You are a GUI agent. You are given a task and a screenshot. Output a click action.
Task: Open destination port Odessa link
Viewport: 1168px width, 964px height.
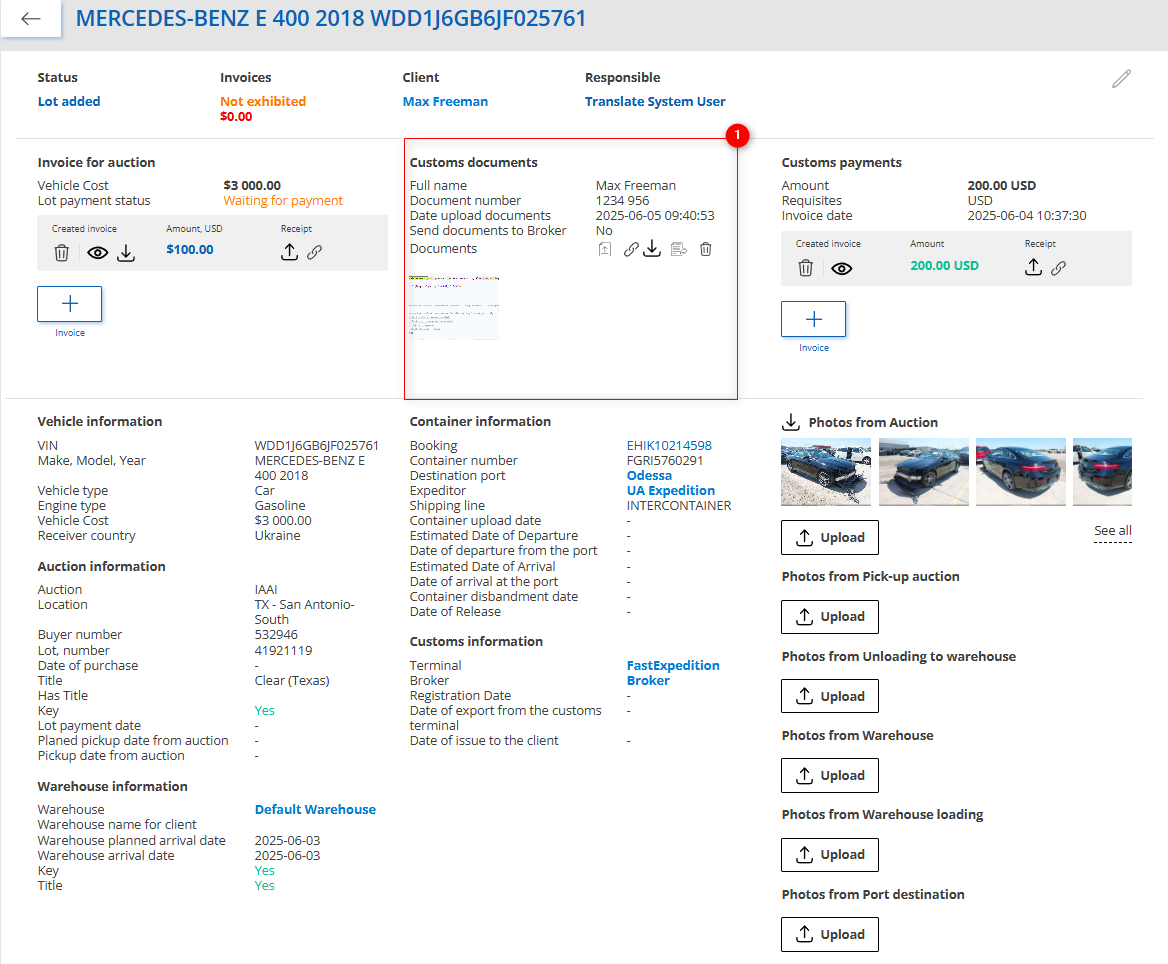[x=649, y=475]
